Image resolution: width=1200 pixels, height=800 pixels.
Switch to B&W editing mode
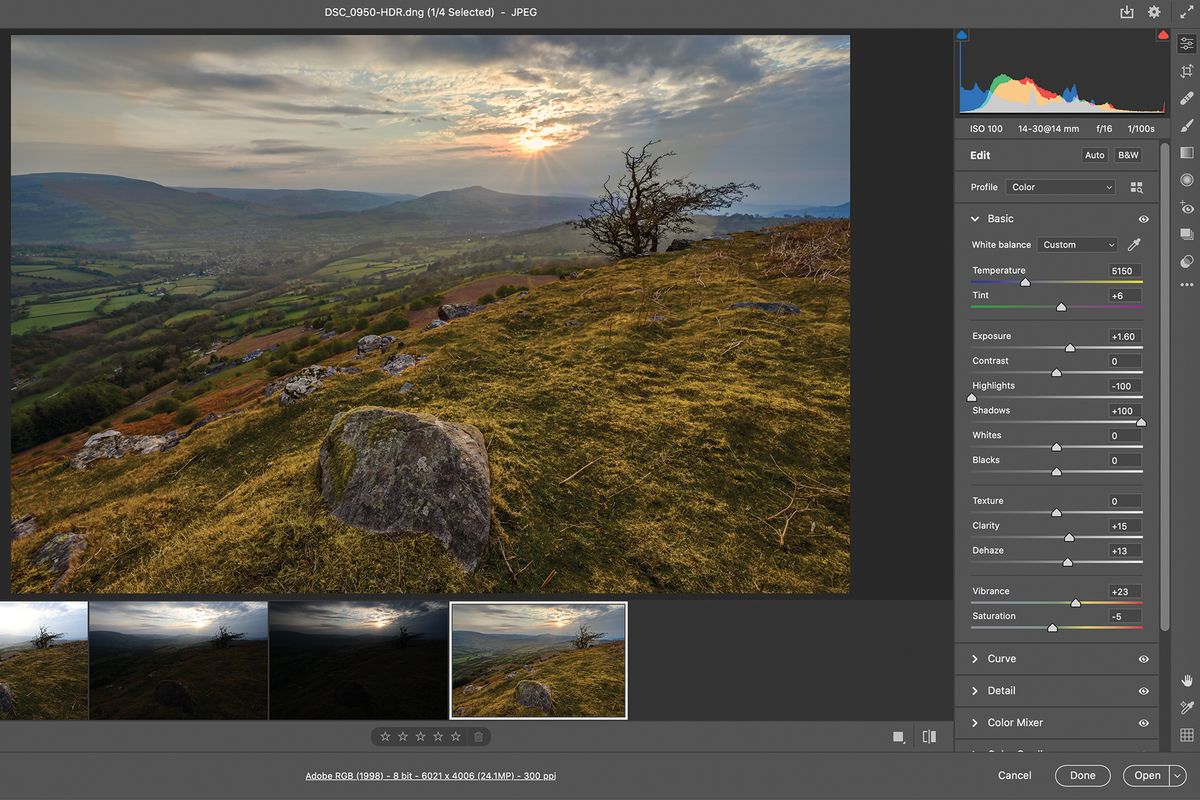[x=1127, y=155]
